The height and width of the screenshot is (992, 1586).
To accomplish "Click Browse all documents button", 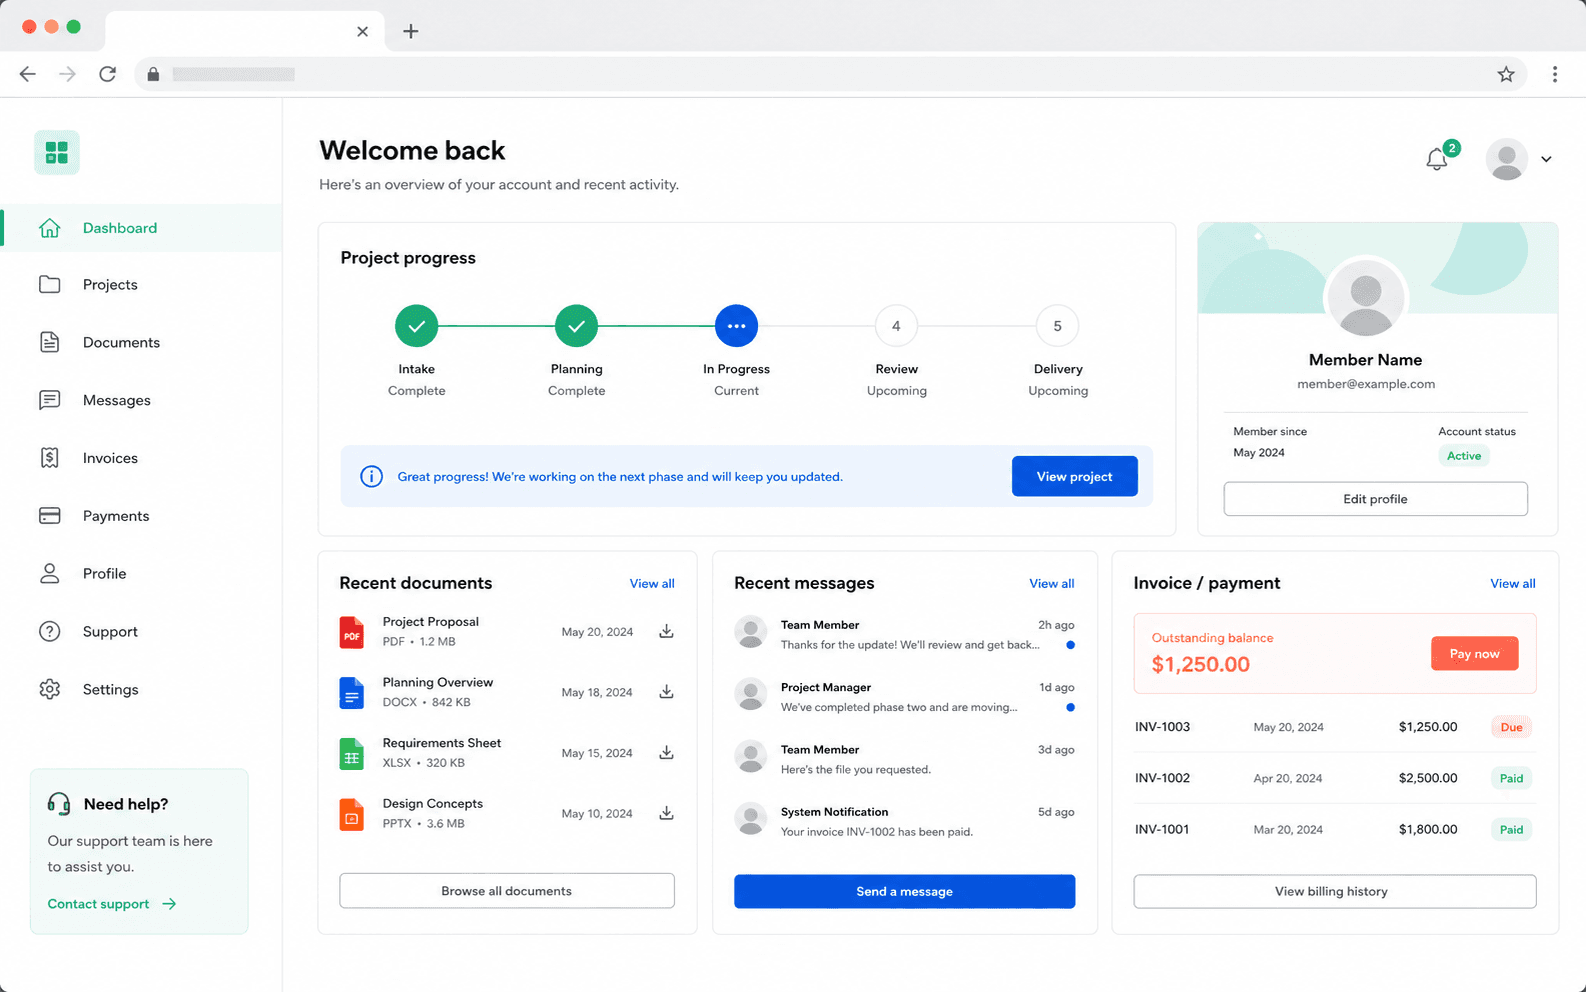I will 507,891.
